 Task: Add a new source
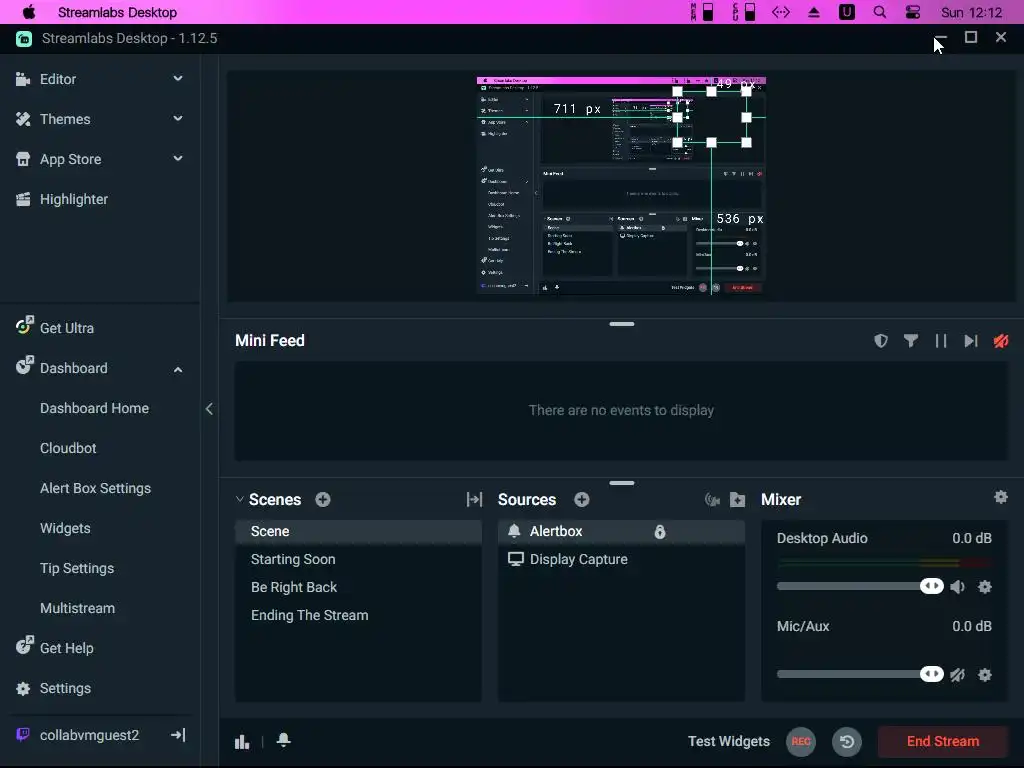tap(582, 500)
